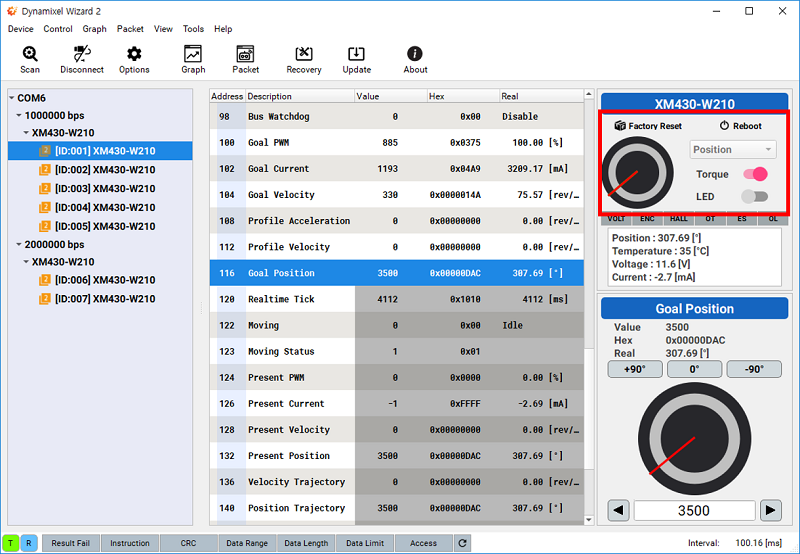Set goal position to -90°
This screenshot has height=554, width=800.
pyautogui.click(x=754, y=369)
